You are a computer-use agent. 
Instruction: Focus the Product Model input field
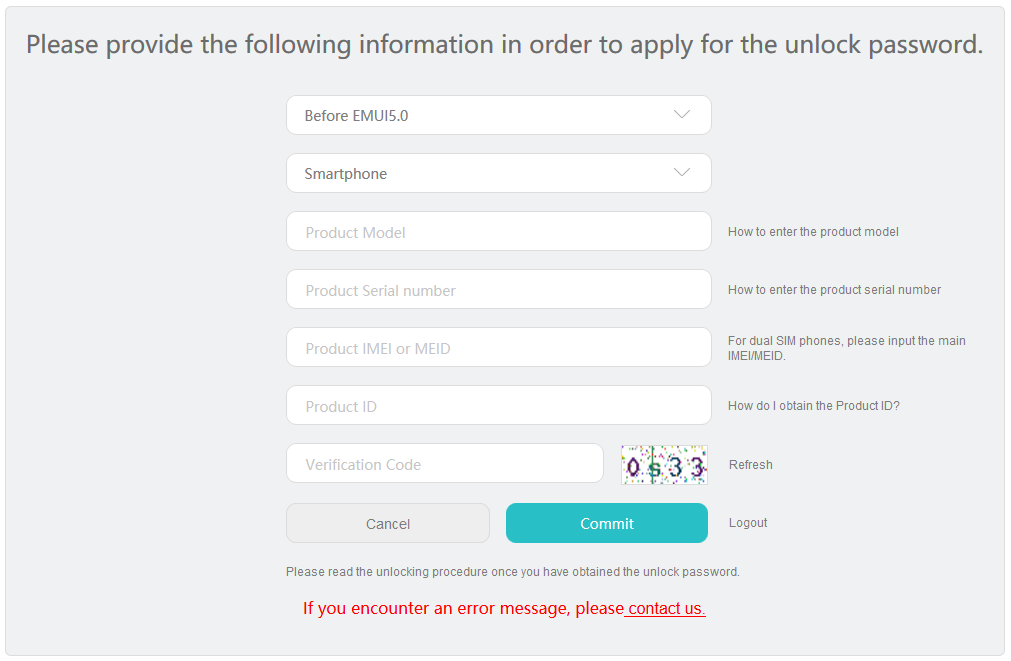tap(498, 232)
